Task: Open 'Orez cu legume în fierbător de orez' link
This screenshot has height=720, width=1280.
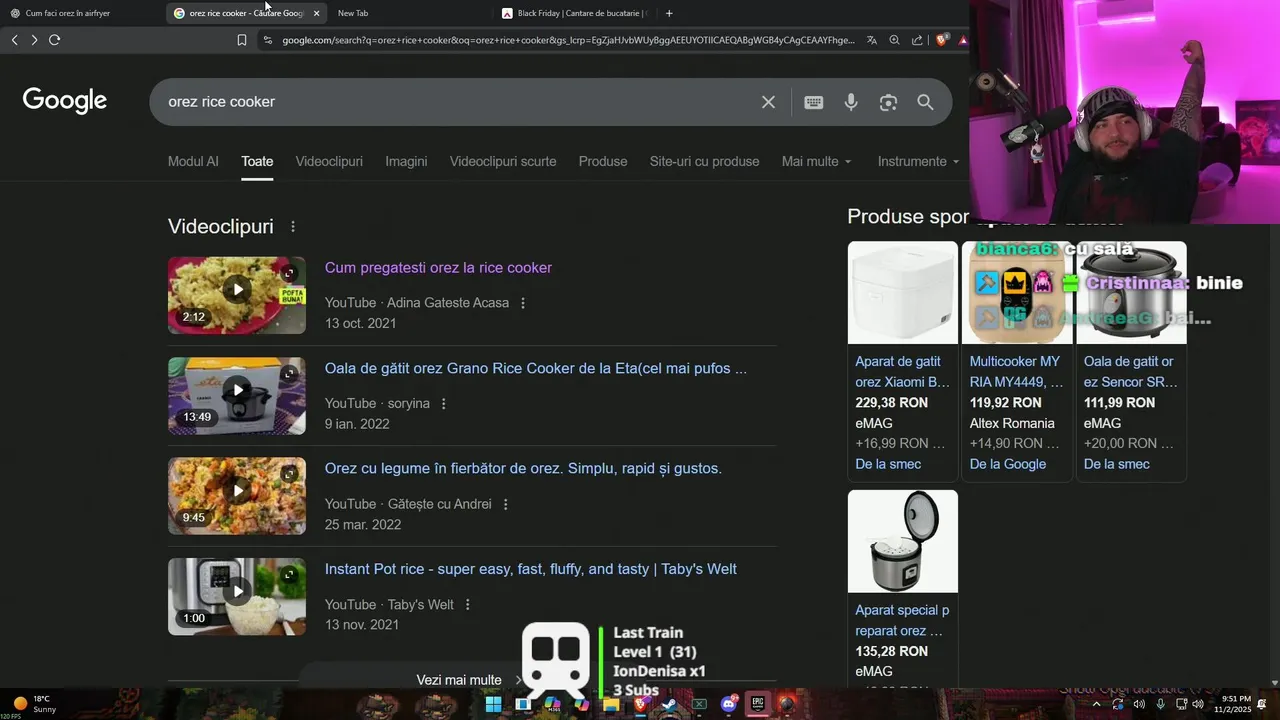Action: tap(523, 469)
